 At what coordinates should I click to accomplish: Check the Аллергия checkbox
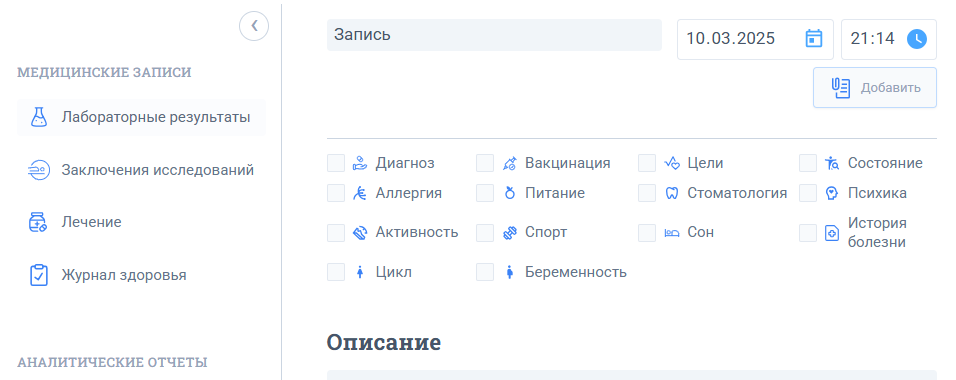point(336,193)
